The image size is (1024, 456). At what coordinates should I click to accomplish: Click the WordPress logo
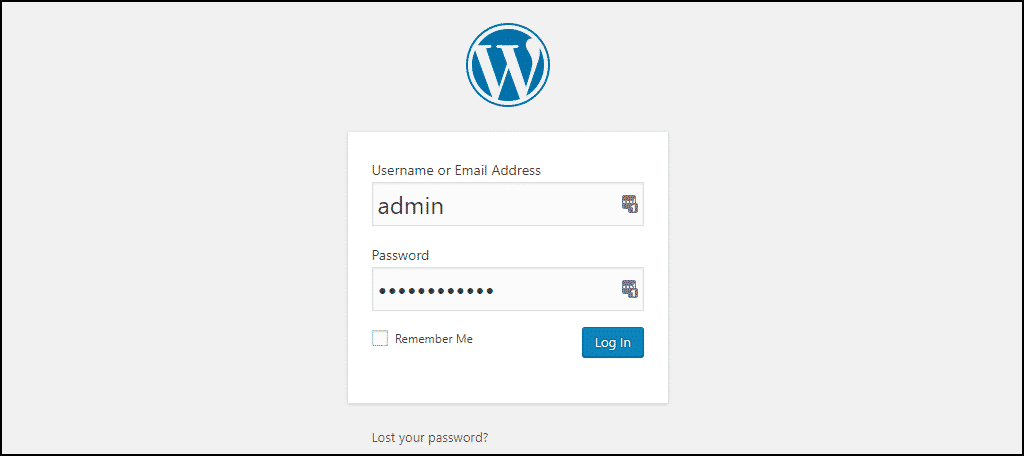pyautogui.click(x=507, y=65)
